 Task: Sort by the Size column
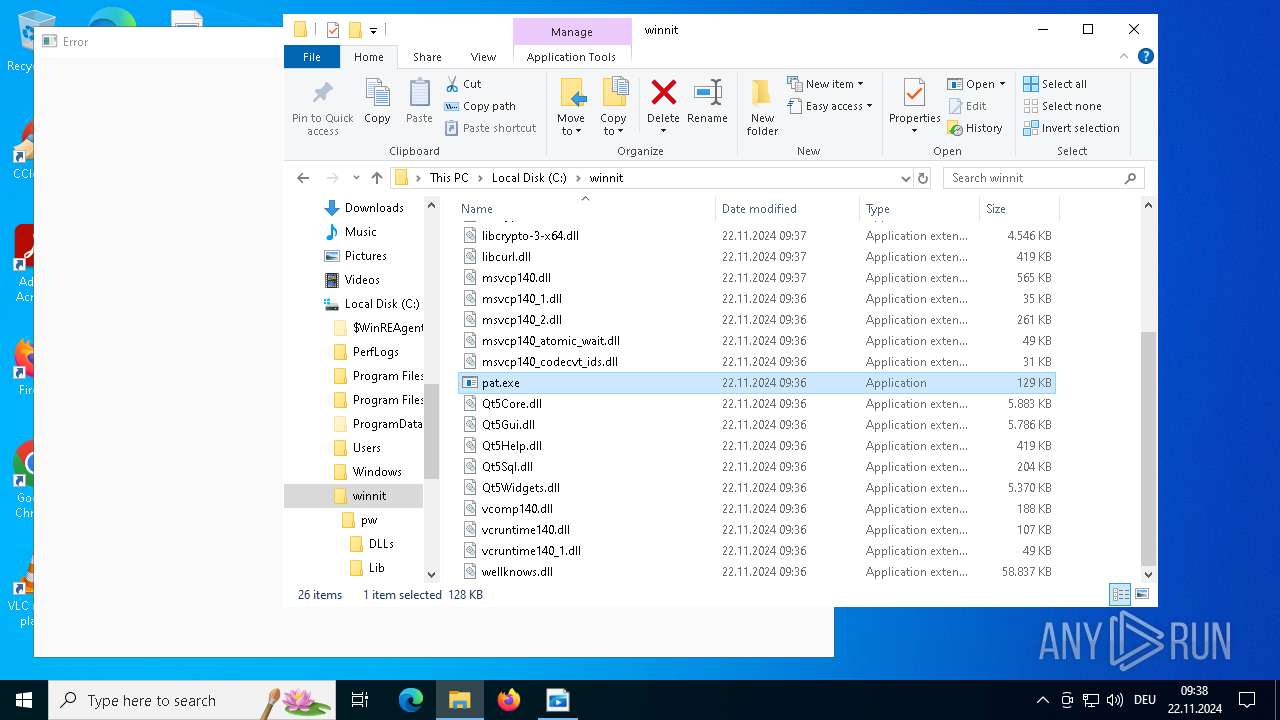(1018, 209)
